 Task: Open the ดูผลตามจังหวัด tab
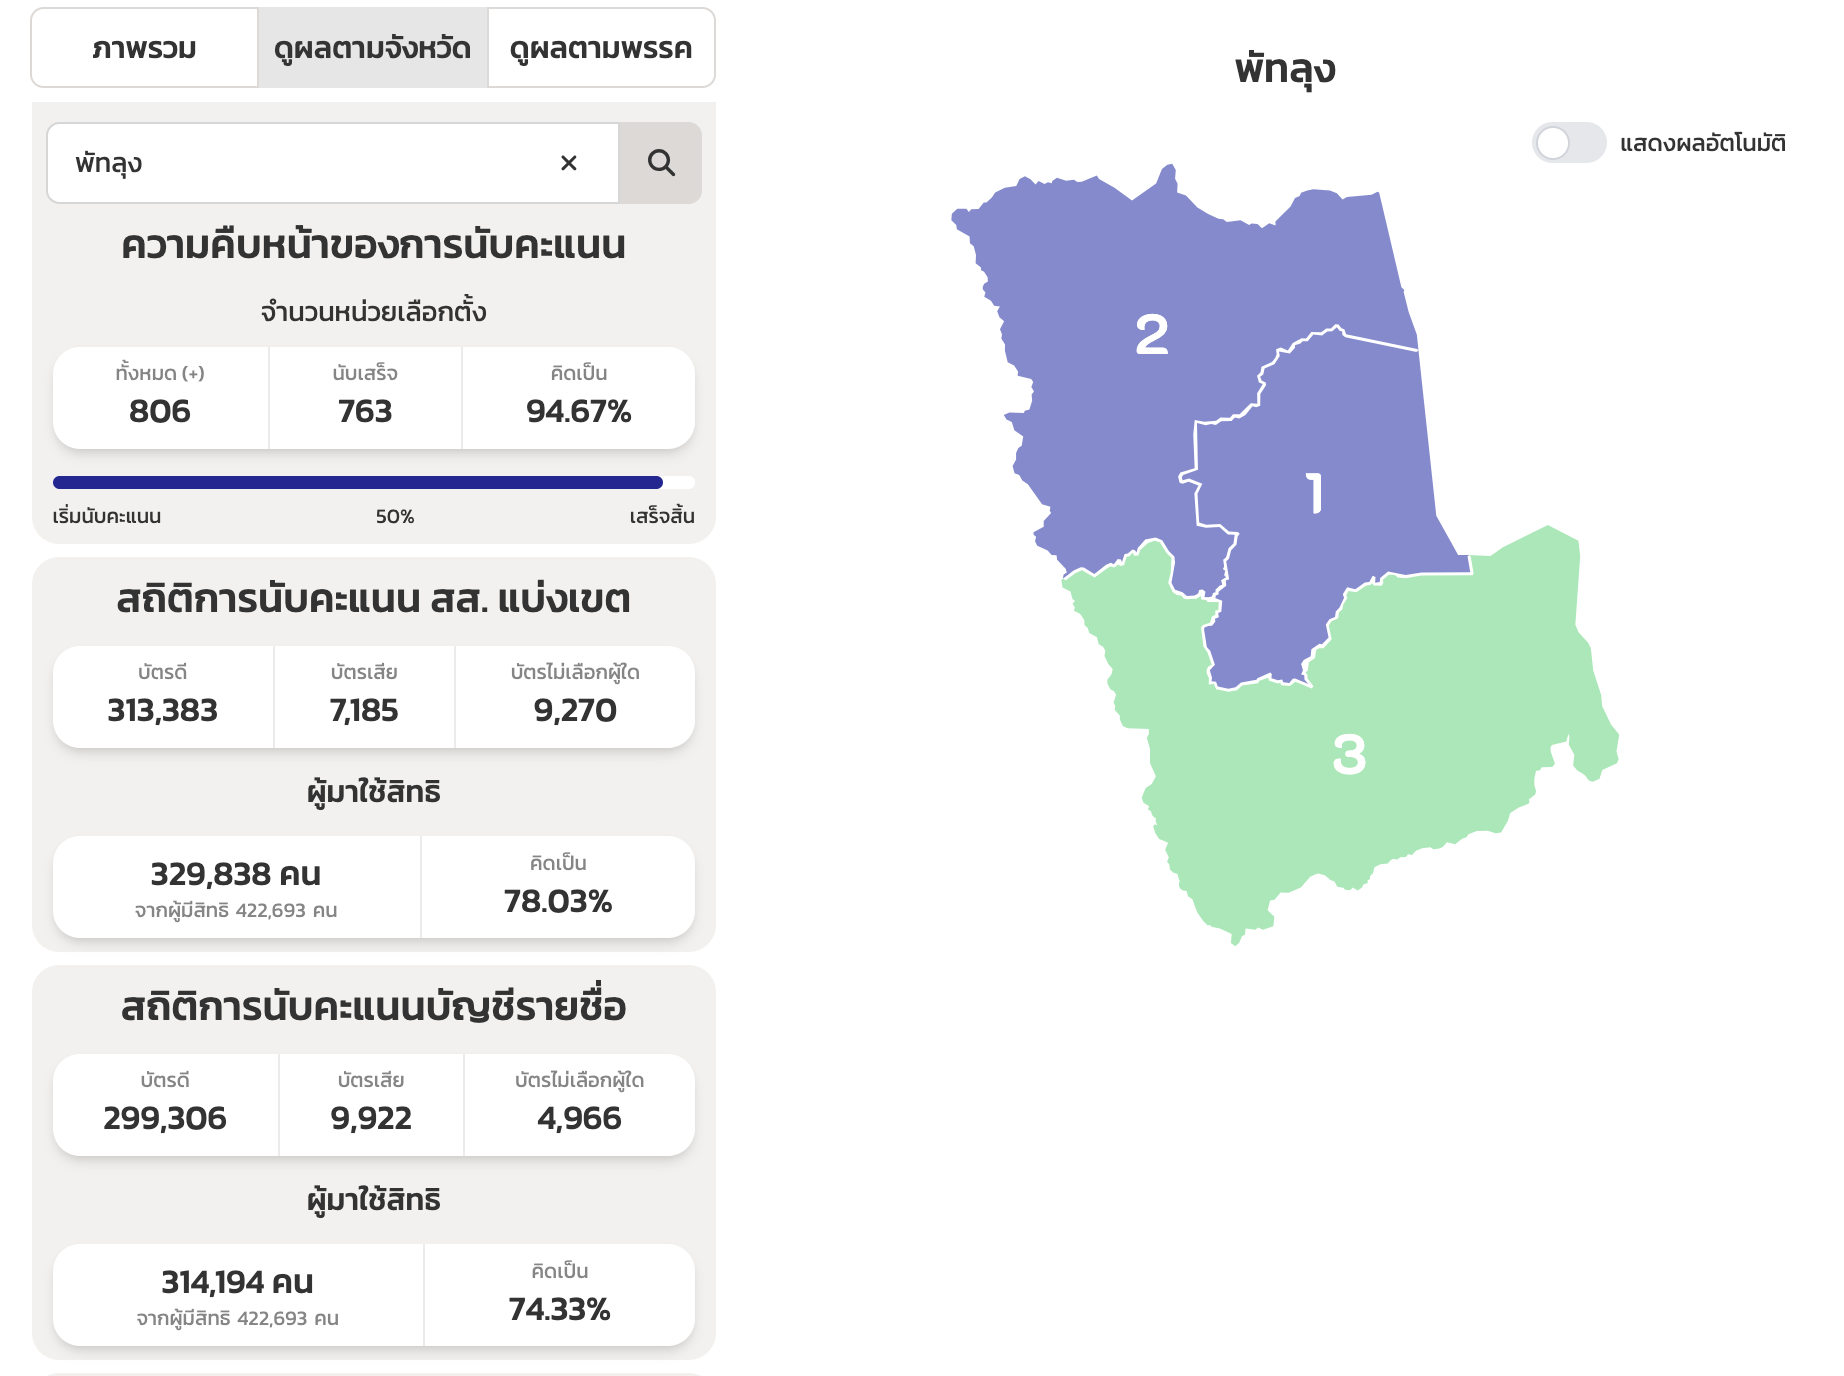pos(372,48)
